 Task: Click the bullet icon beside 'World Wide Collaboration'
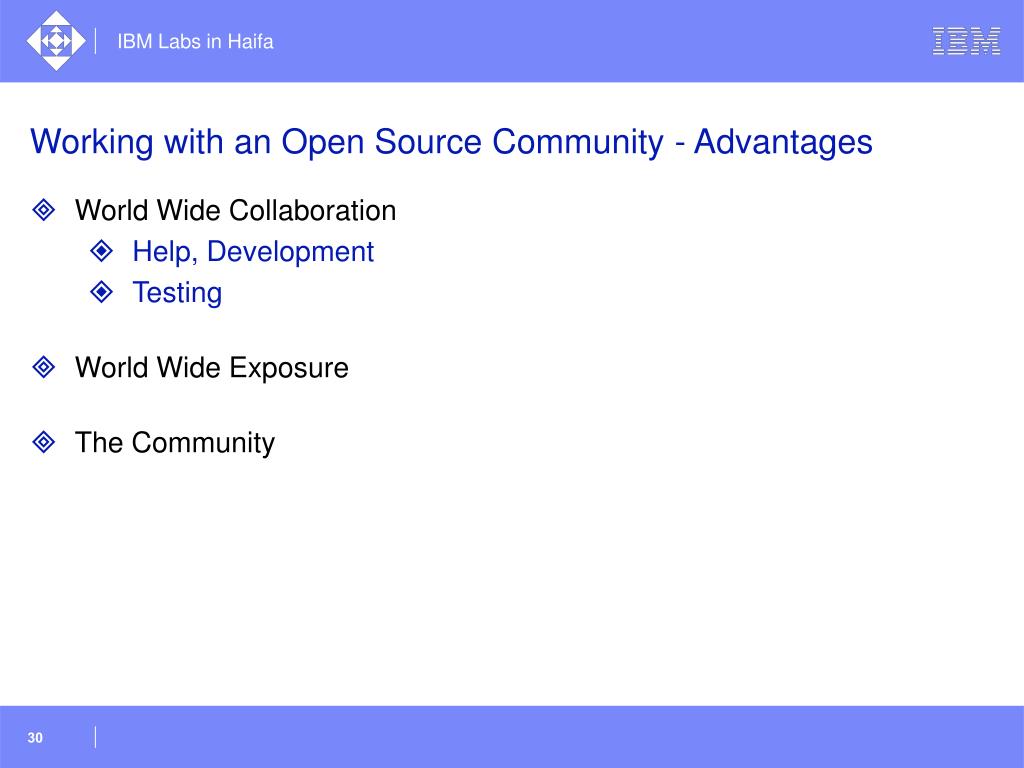point(44,210)
